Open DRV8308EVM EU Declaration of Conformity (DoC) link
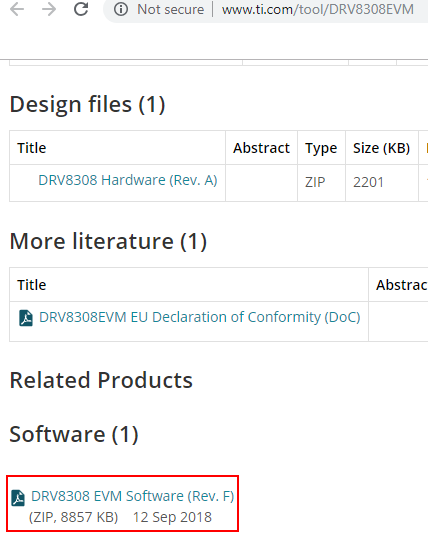The image size is (428, 541). 200,317
